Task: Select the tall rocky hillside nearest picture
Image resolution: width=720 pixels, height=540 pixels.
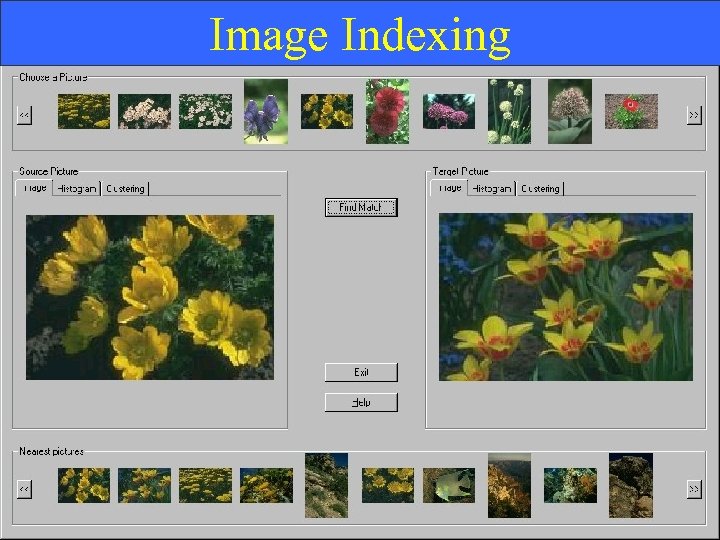Action: point(326,485)
